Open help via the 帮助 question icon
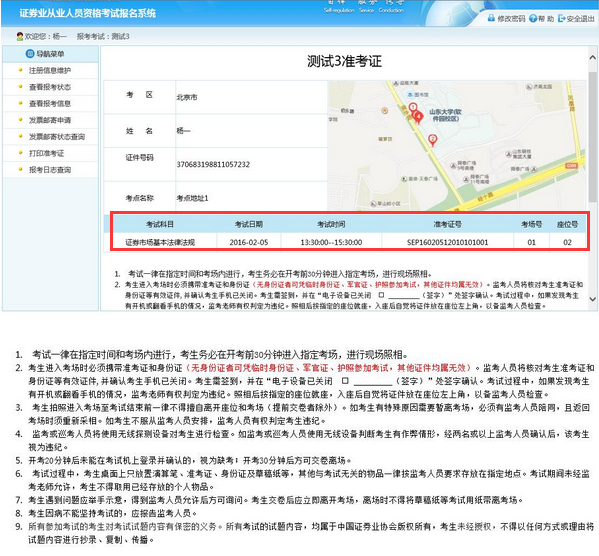This screenshot has width=599, height=556. [x=533, y=18]
